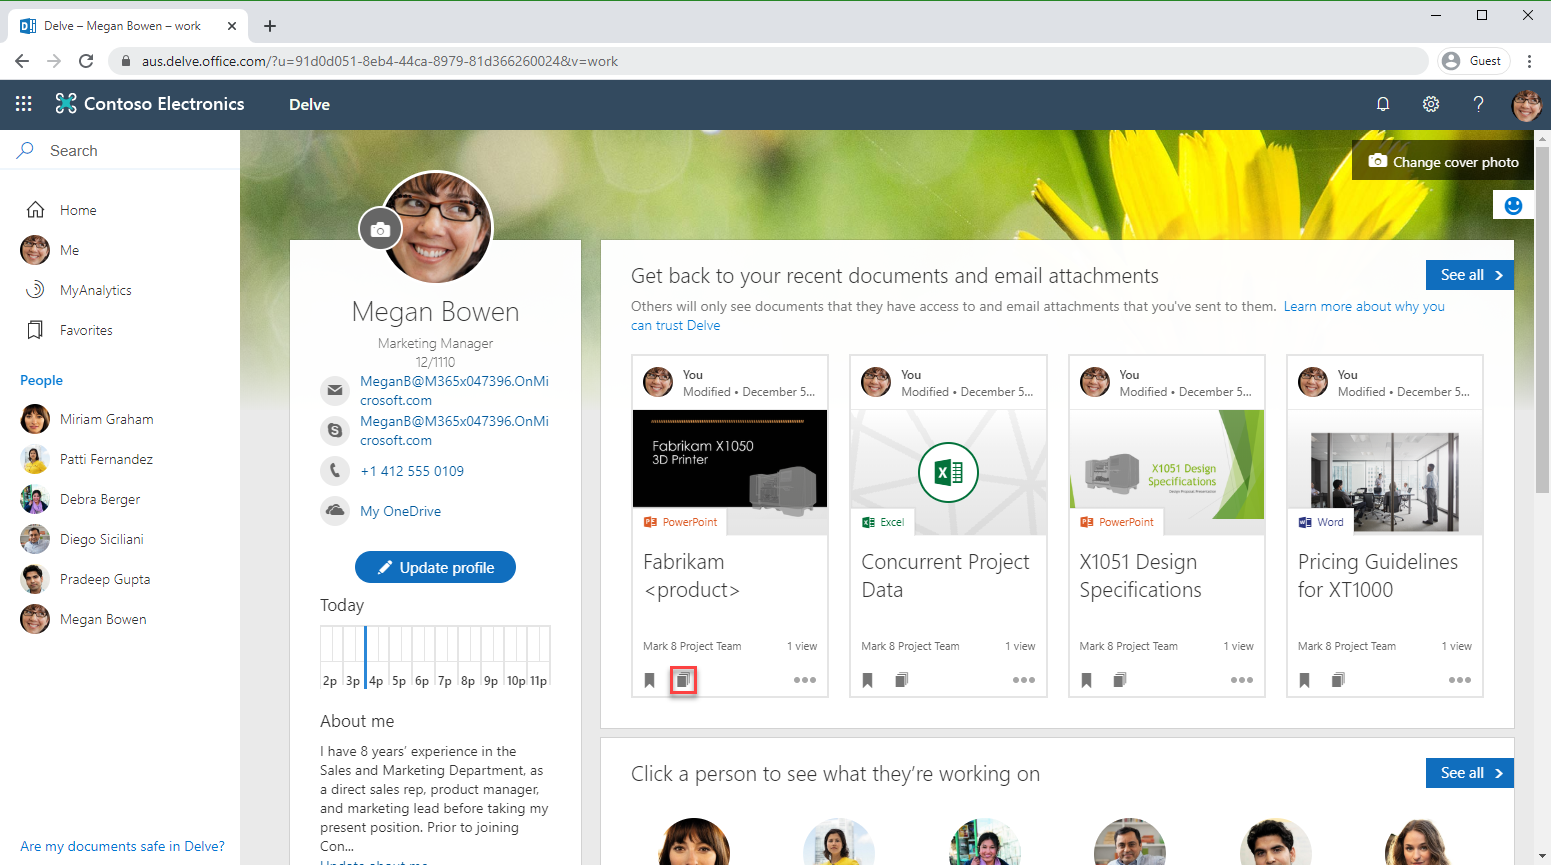Image resolution: width=1551 pixels, height=865 pixels.
Task: Click camera icon on profile photo
Action: coord(380,230)
